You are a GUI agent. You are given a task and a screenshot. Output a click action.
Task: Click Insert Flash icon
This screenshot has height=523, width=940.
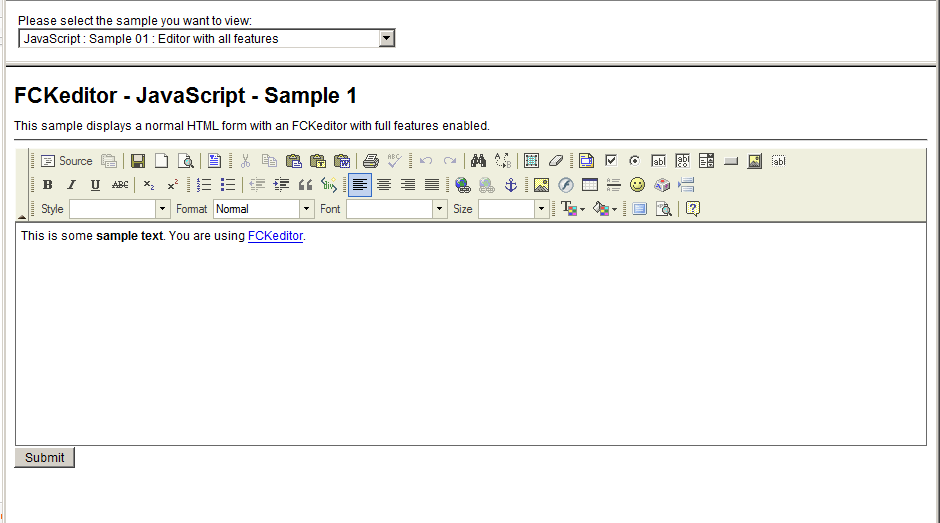click(x=565, y=185)
